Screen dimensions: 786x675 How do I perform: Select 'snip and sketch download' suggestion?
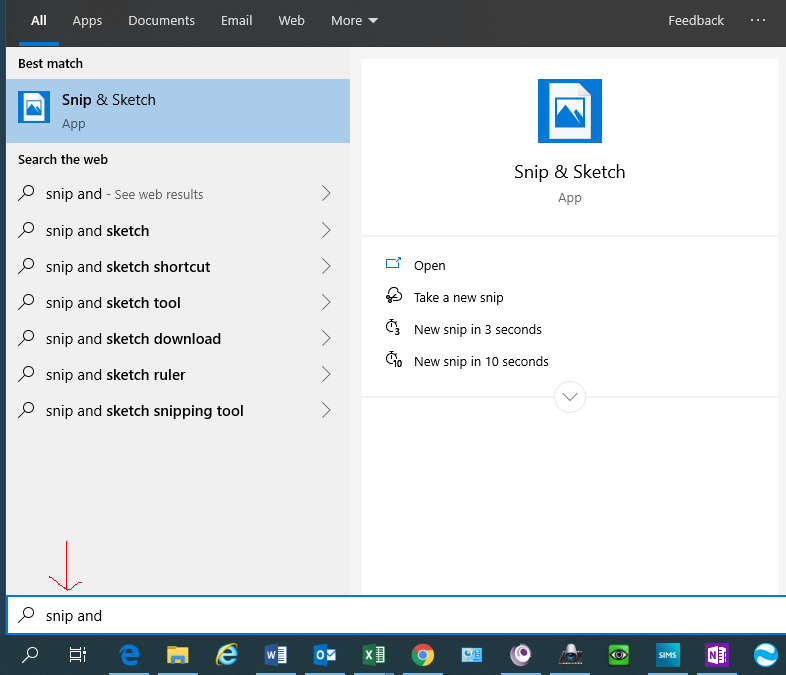178,338
